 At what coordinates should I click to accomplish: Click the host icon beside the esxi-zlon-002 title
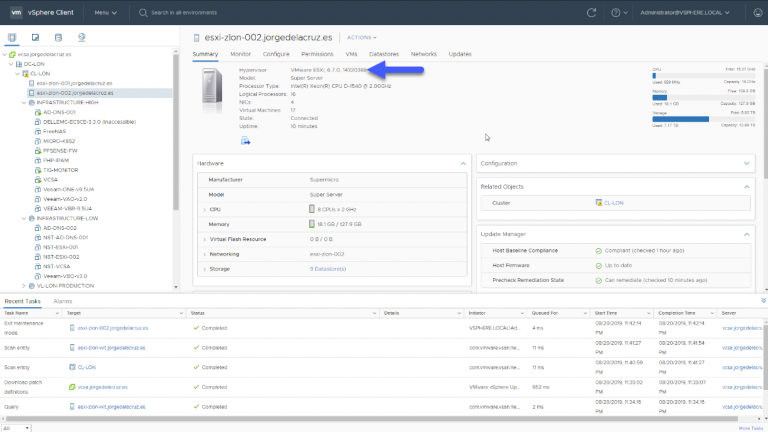196,38
